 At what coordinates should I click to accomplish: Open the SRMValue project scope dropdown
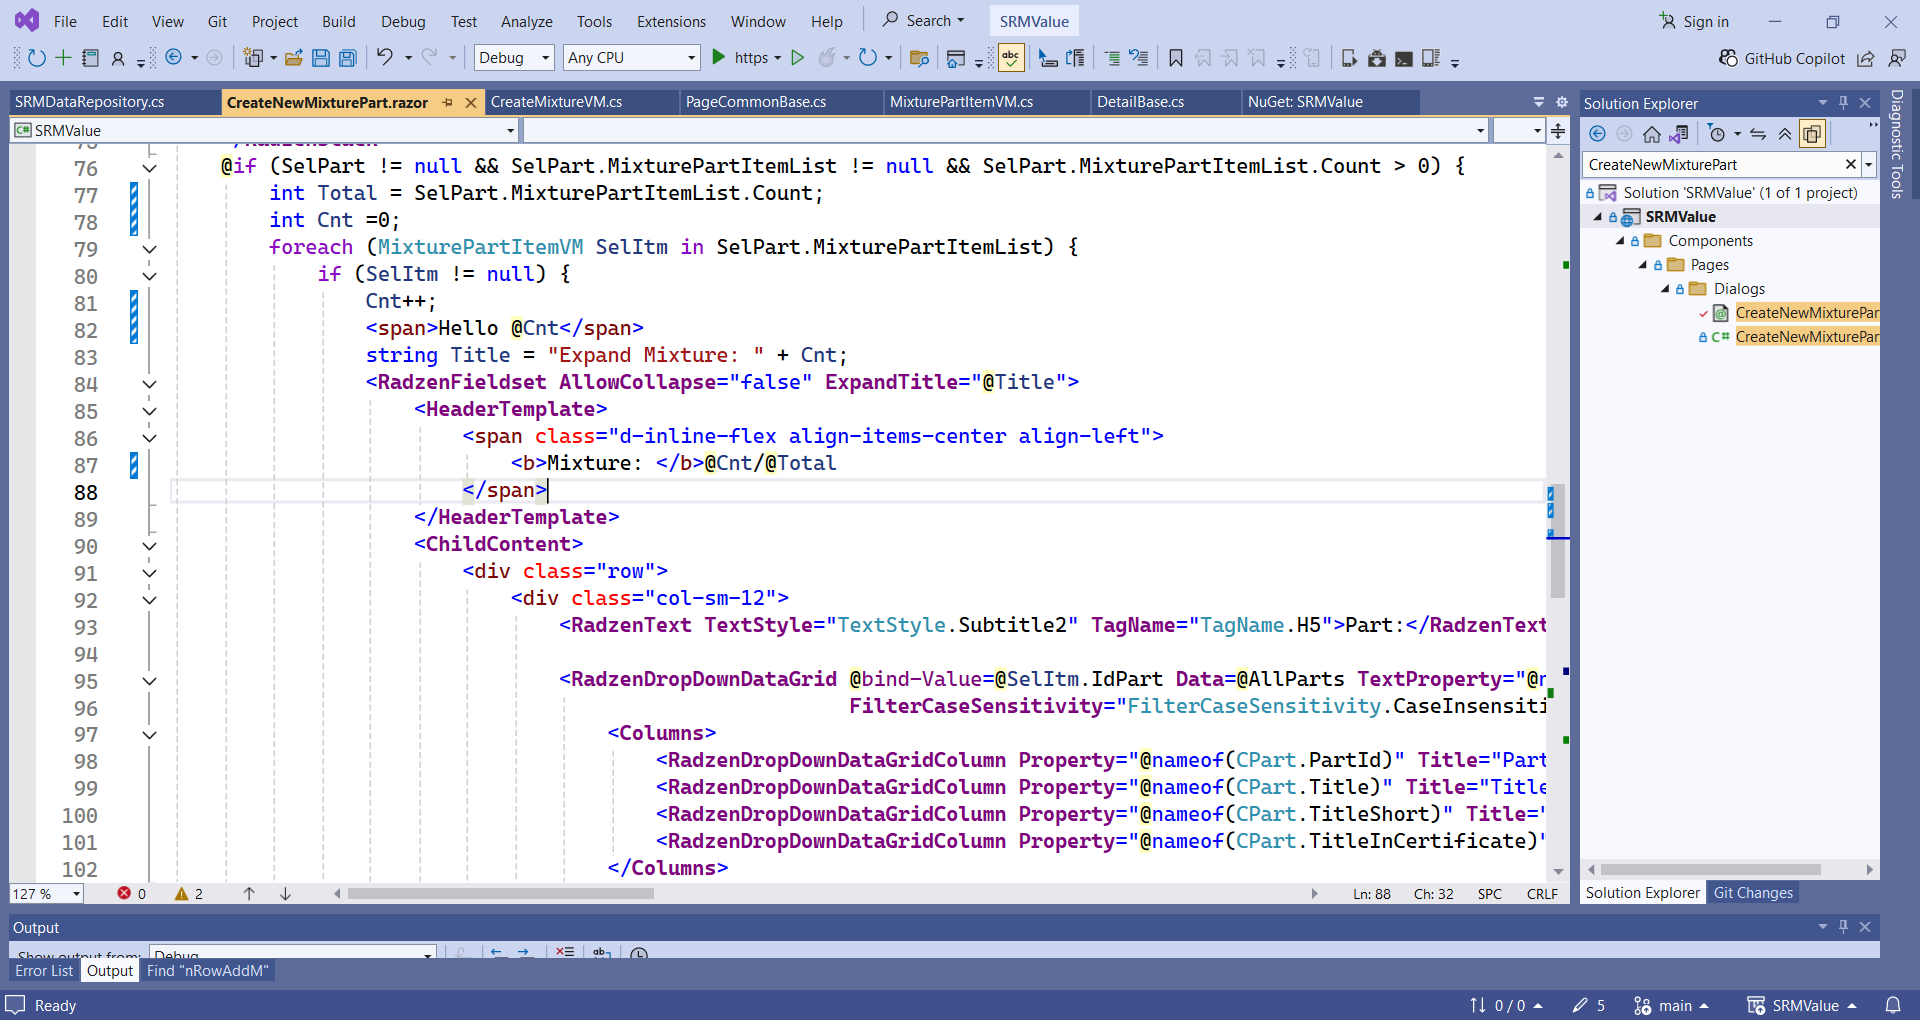pos(264,130)
